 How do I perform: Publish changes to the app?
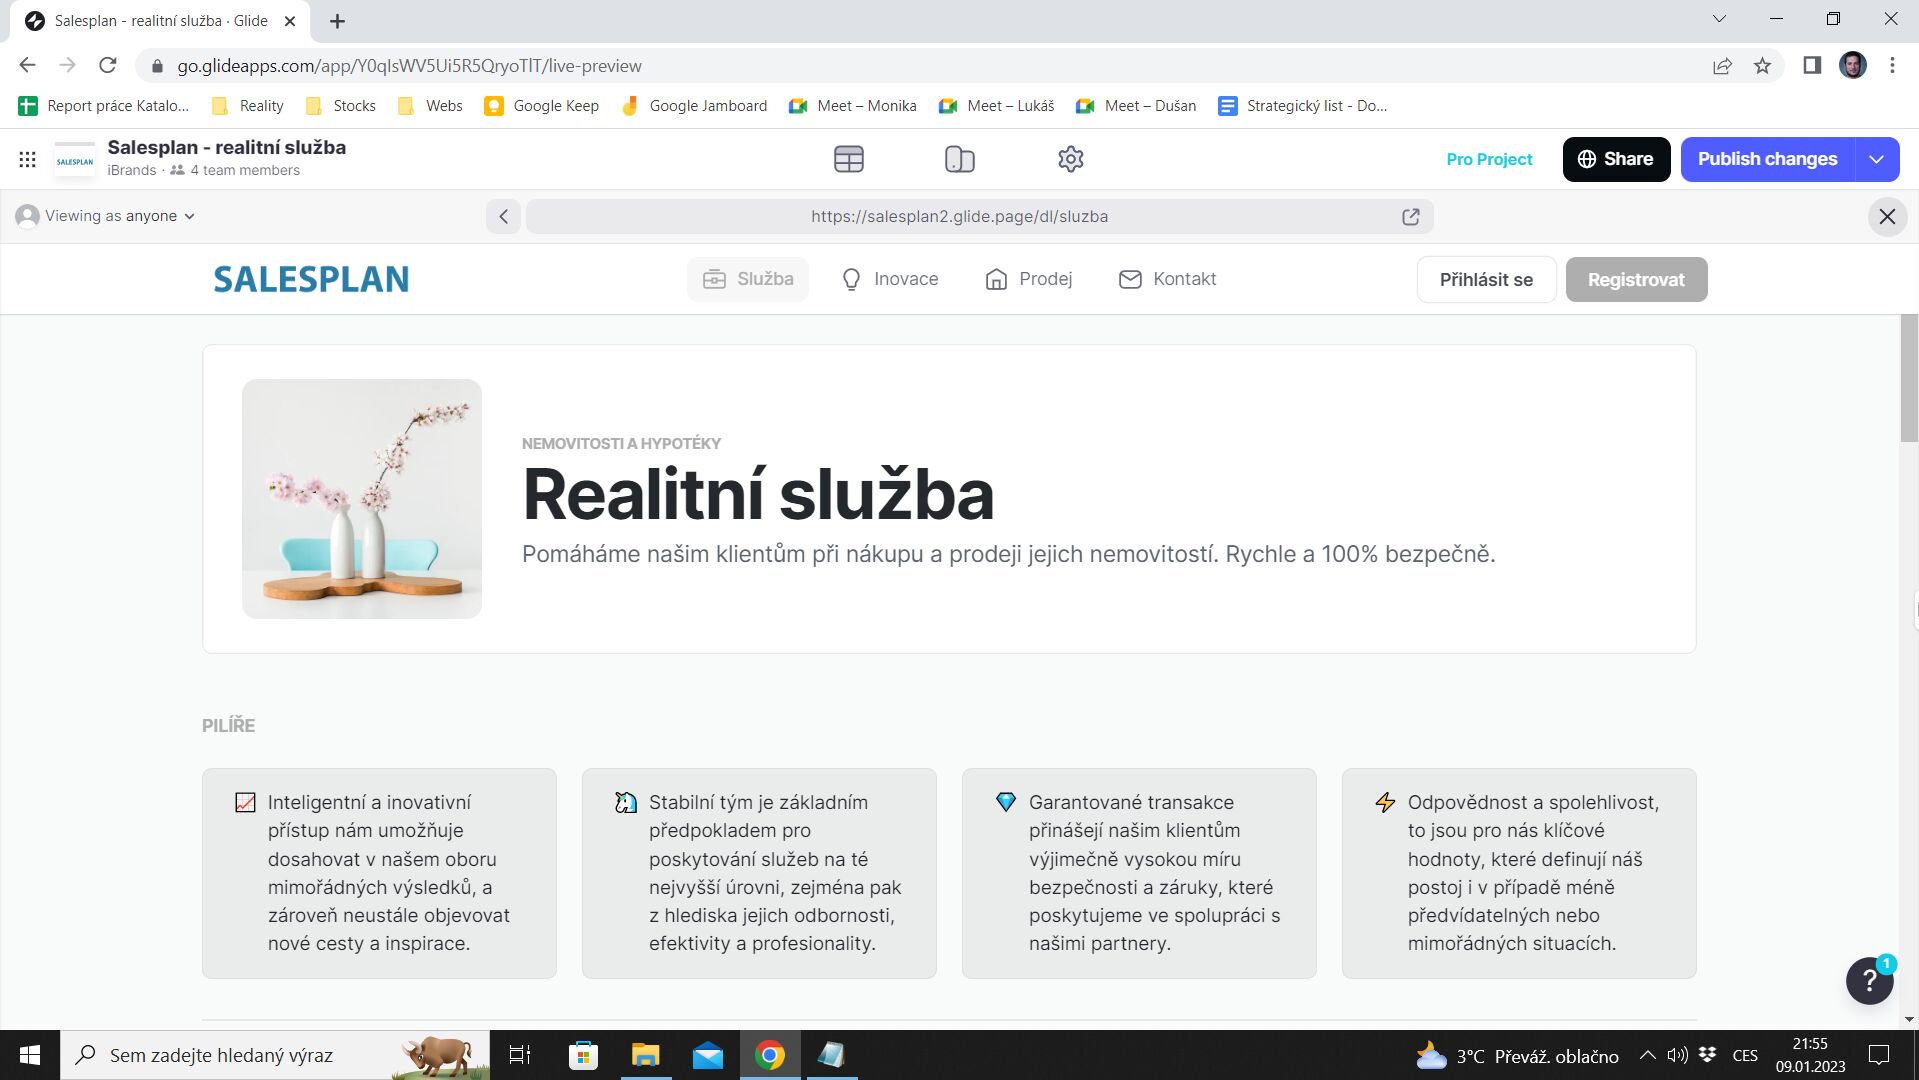[x=1767, y=159]
